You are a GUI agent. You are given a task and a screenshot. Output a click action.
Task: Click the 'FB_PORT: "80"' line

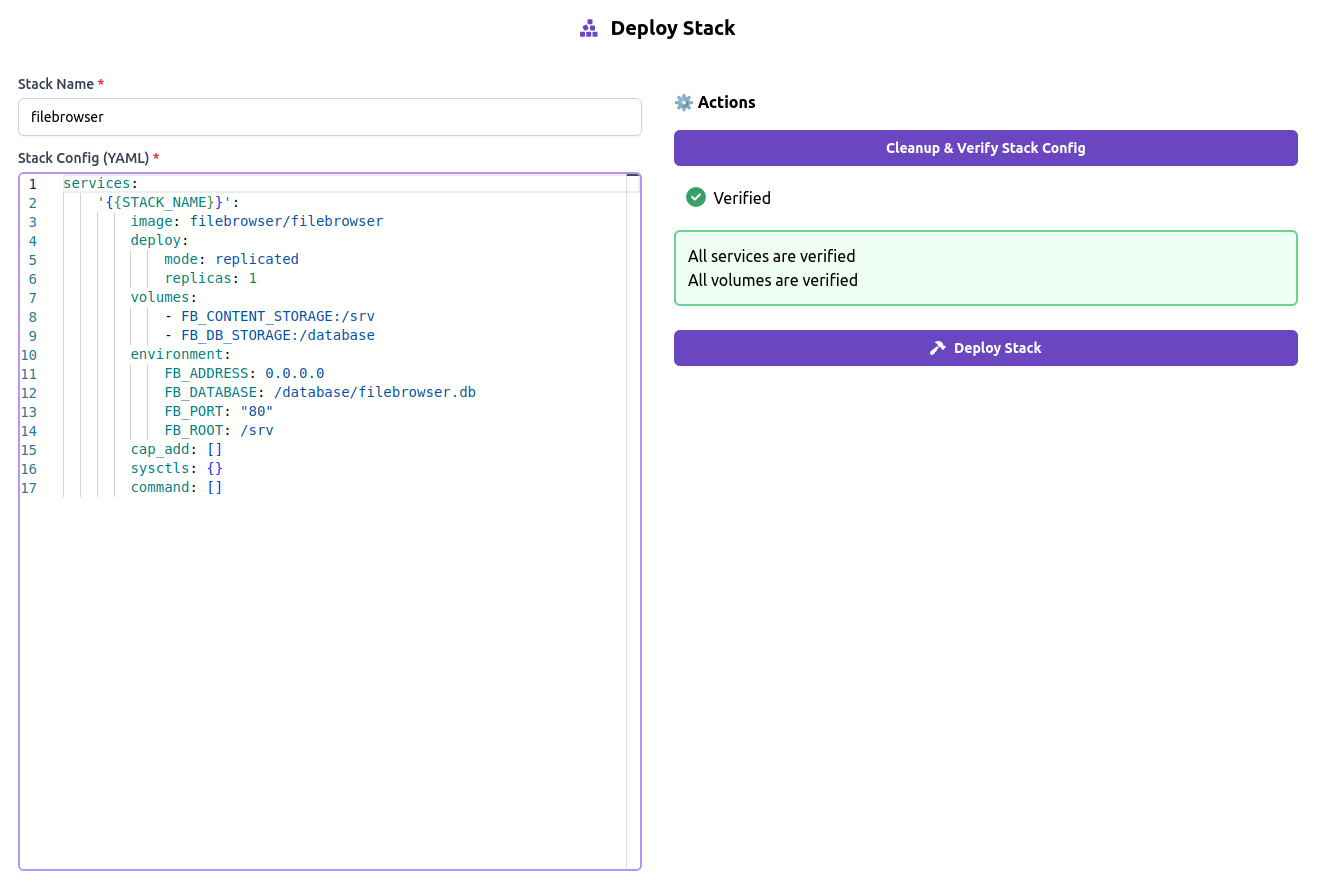pyautogui.click(x=219, y=411)
